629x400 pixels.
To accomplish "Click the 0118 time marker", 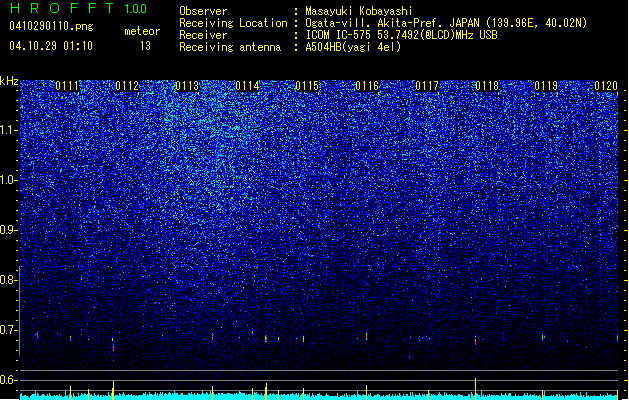I will 487,86.
